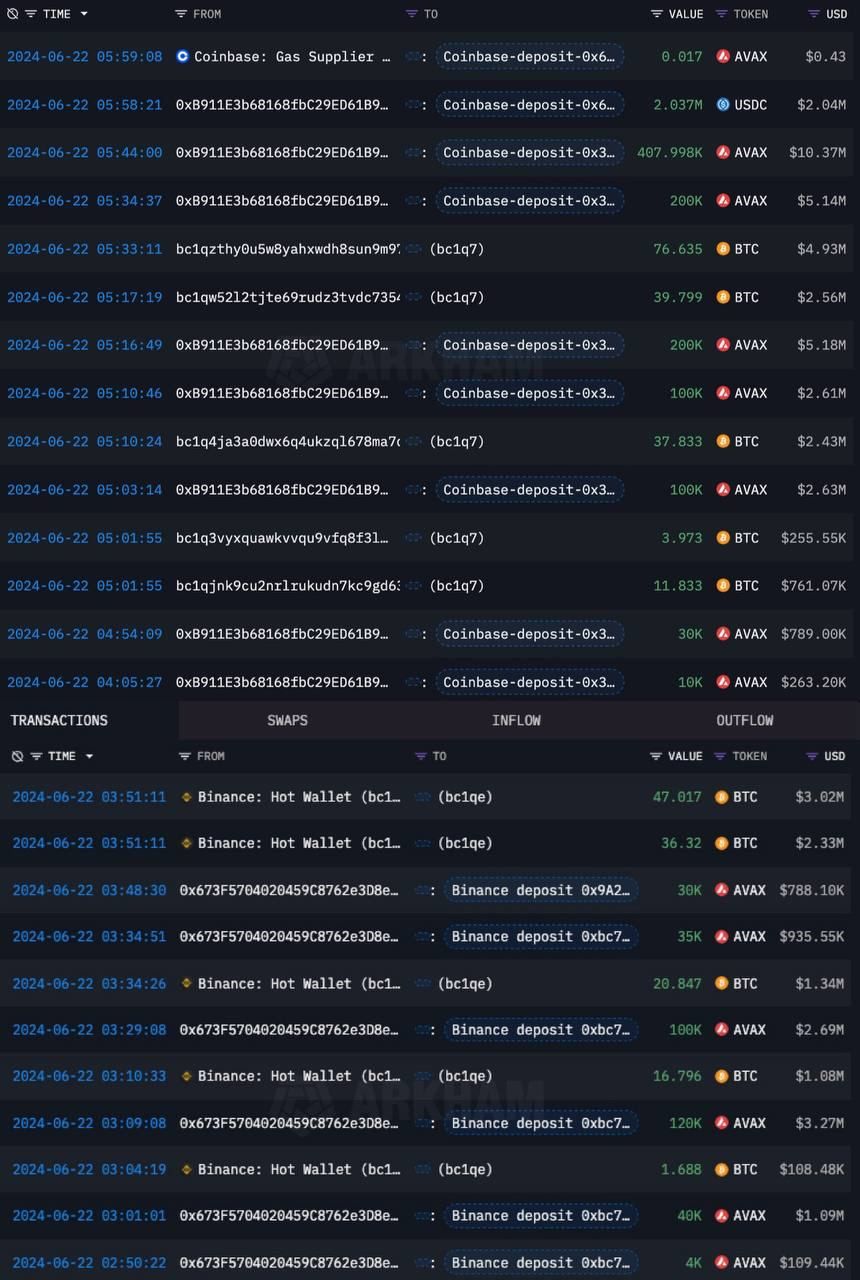Viewport: 860px width, 1280px height.
Task: Click the AVAX token icon in $1.09M row
Action: [x=722, y=1216]
